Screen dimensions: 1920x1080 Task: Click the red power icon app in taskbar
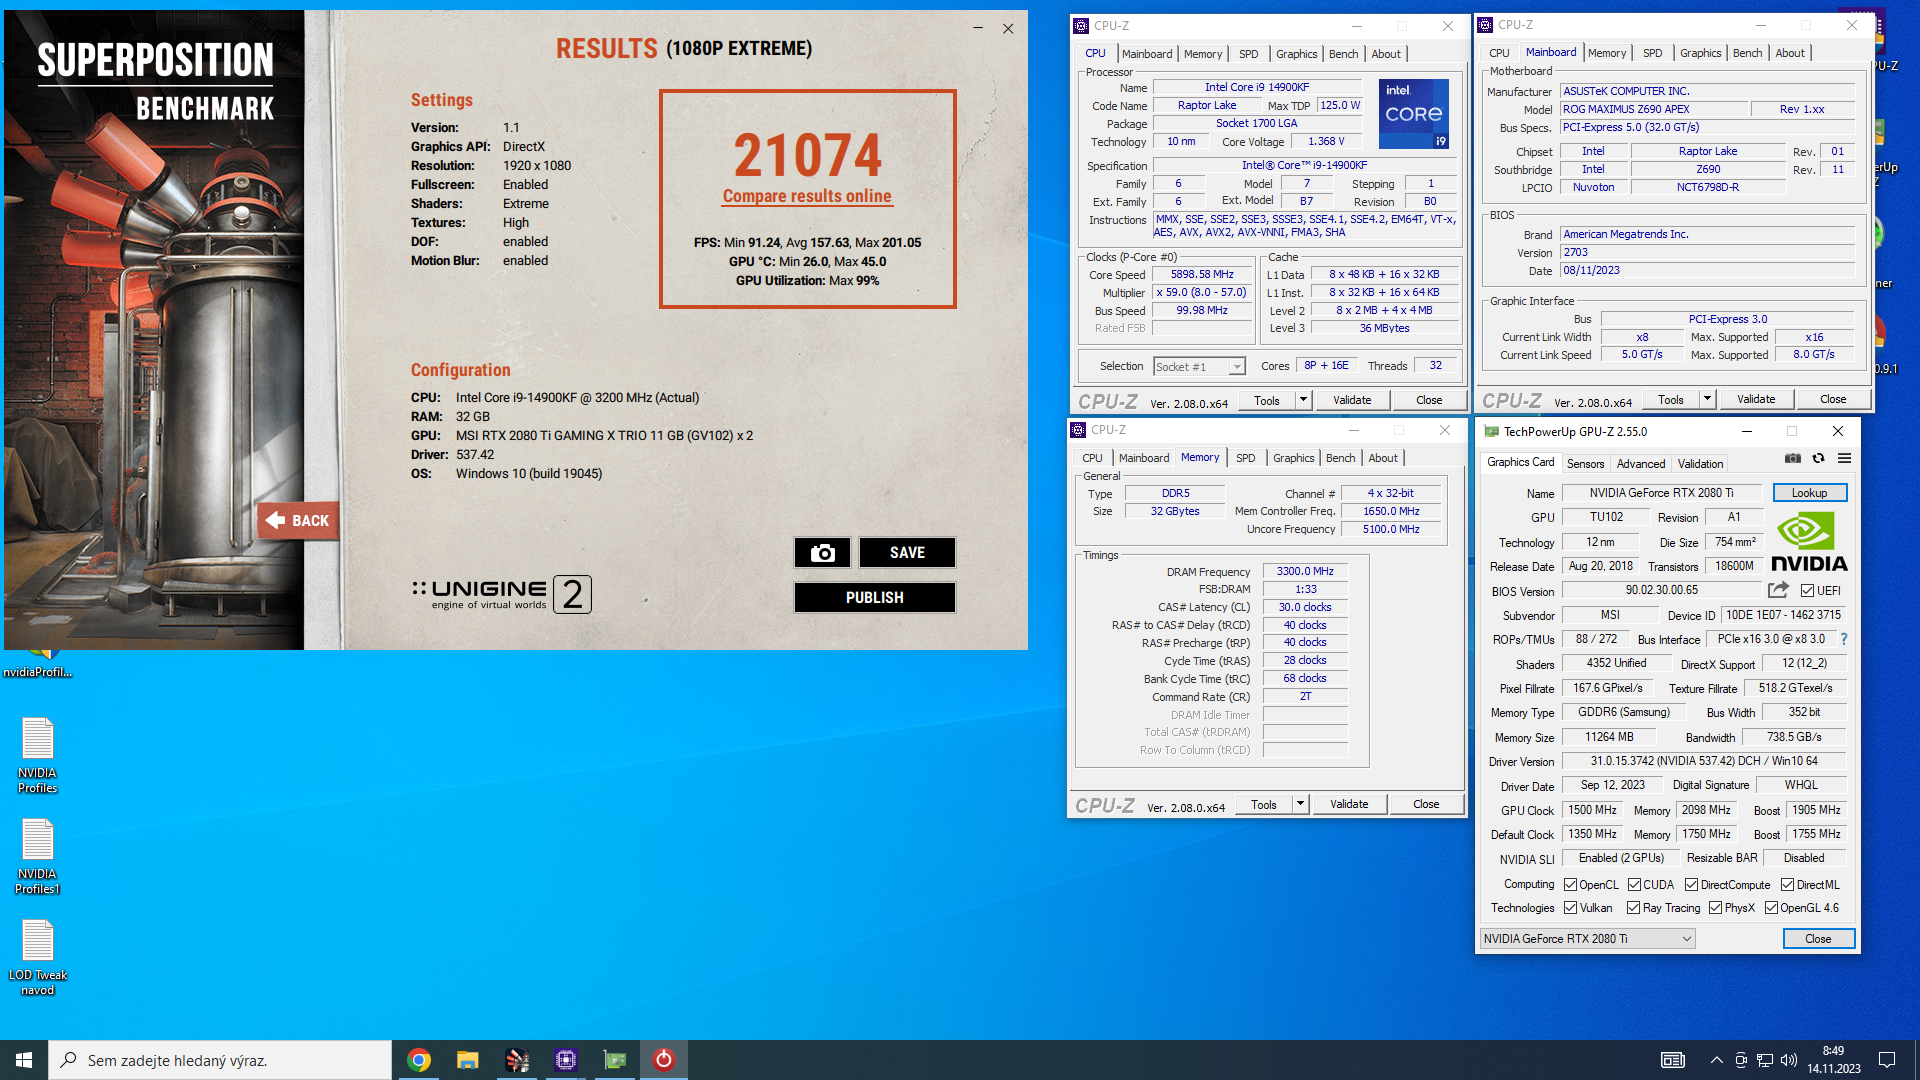664,1060
